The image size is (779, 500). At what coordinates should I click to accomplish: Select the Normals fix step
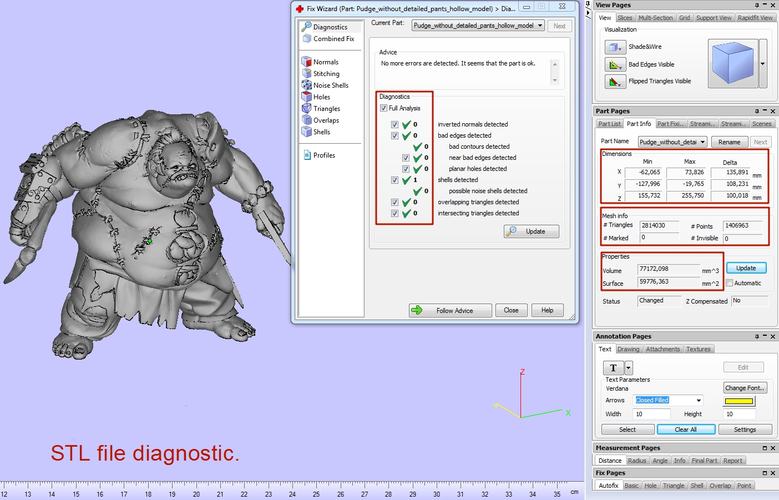click(320, 62)
